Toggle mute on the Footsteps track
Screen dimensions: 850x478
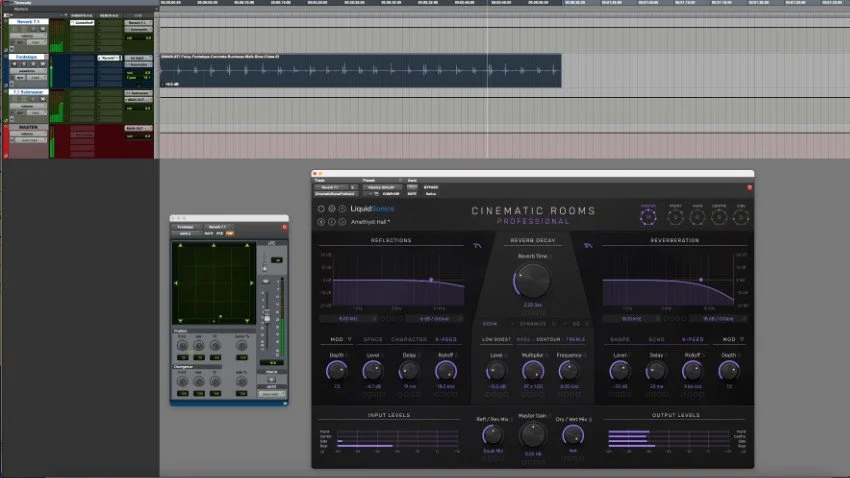[x=42, y=64]
